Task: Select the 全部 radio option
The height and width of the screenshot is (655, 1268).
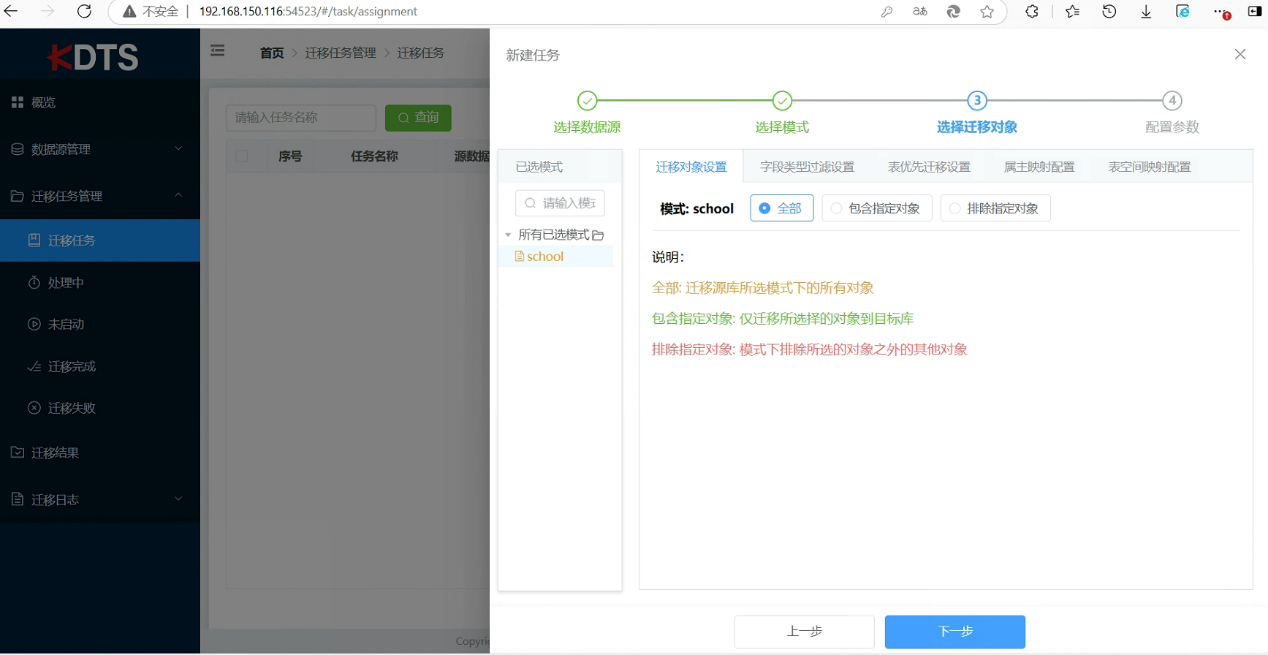Action: pos(781,208)
